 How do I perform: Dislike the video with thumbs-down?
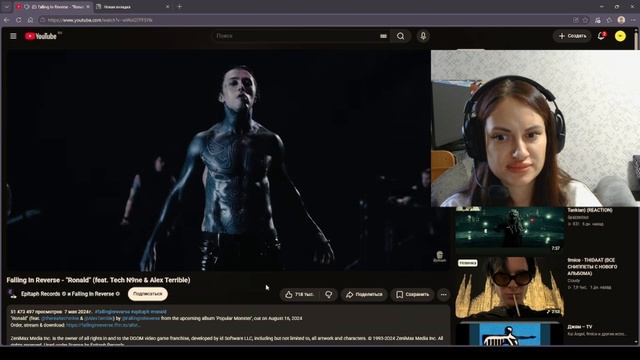329,294
